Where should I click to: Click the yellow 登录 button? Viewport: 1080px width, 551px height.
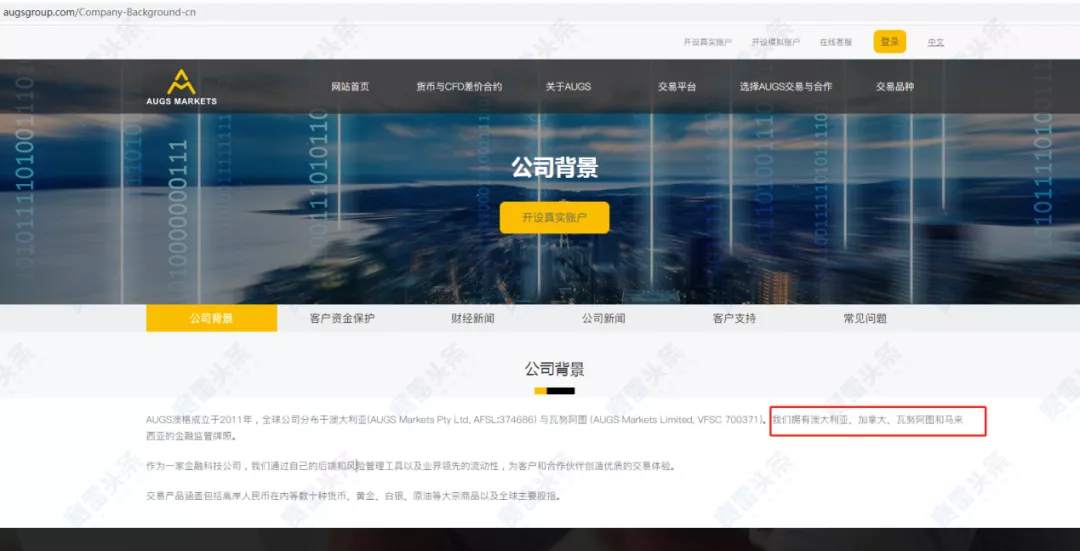pyautogui.click(x=890, y=41)
